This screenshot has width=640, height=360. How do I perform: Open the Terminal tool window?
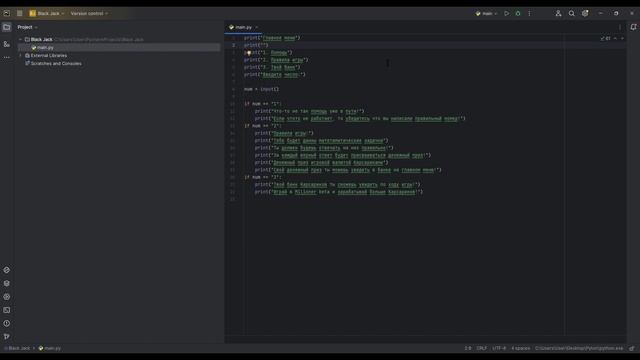(7, 310)
